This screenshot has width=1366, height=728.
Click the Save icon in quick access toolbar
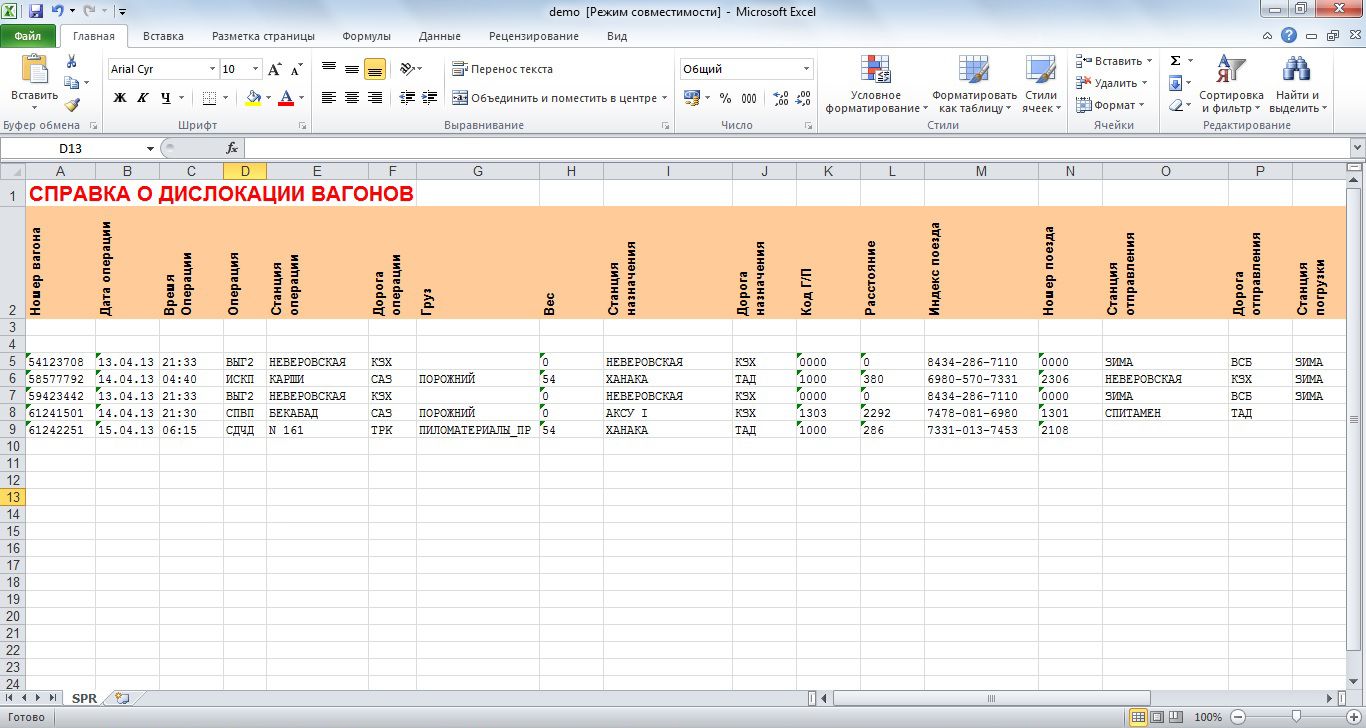pos(36,12)
